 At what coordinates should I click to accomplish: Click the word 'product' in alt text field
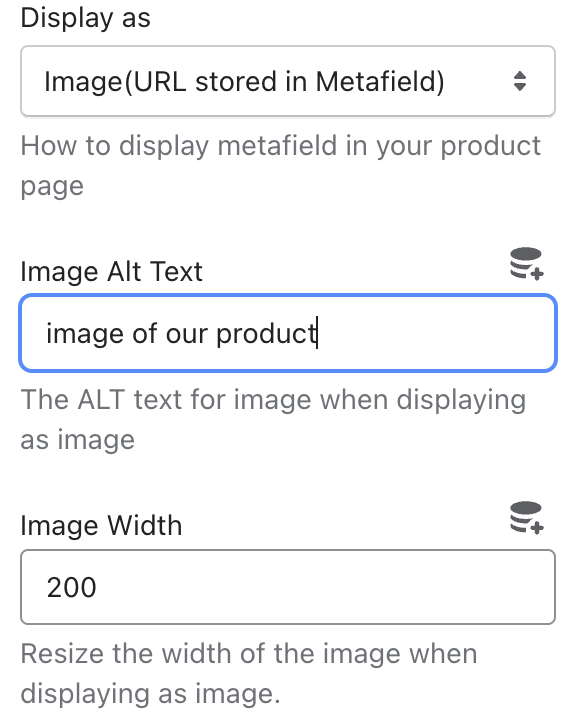266,334
